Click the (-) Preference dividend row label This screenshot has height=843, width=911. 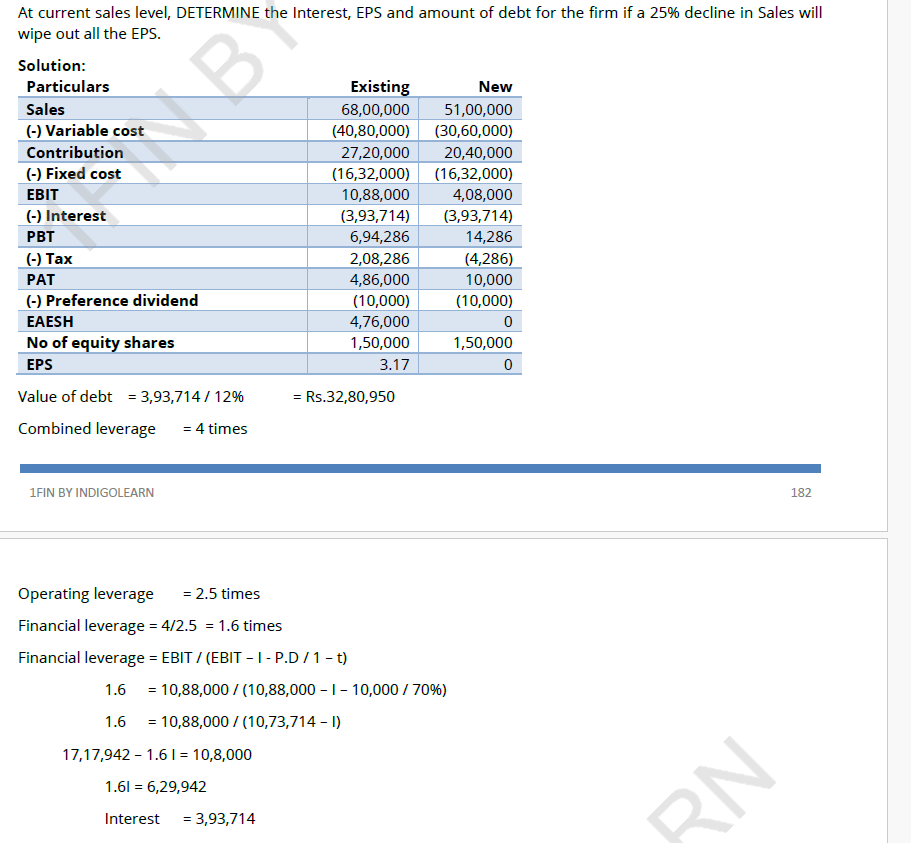click(x=112, y=300)
